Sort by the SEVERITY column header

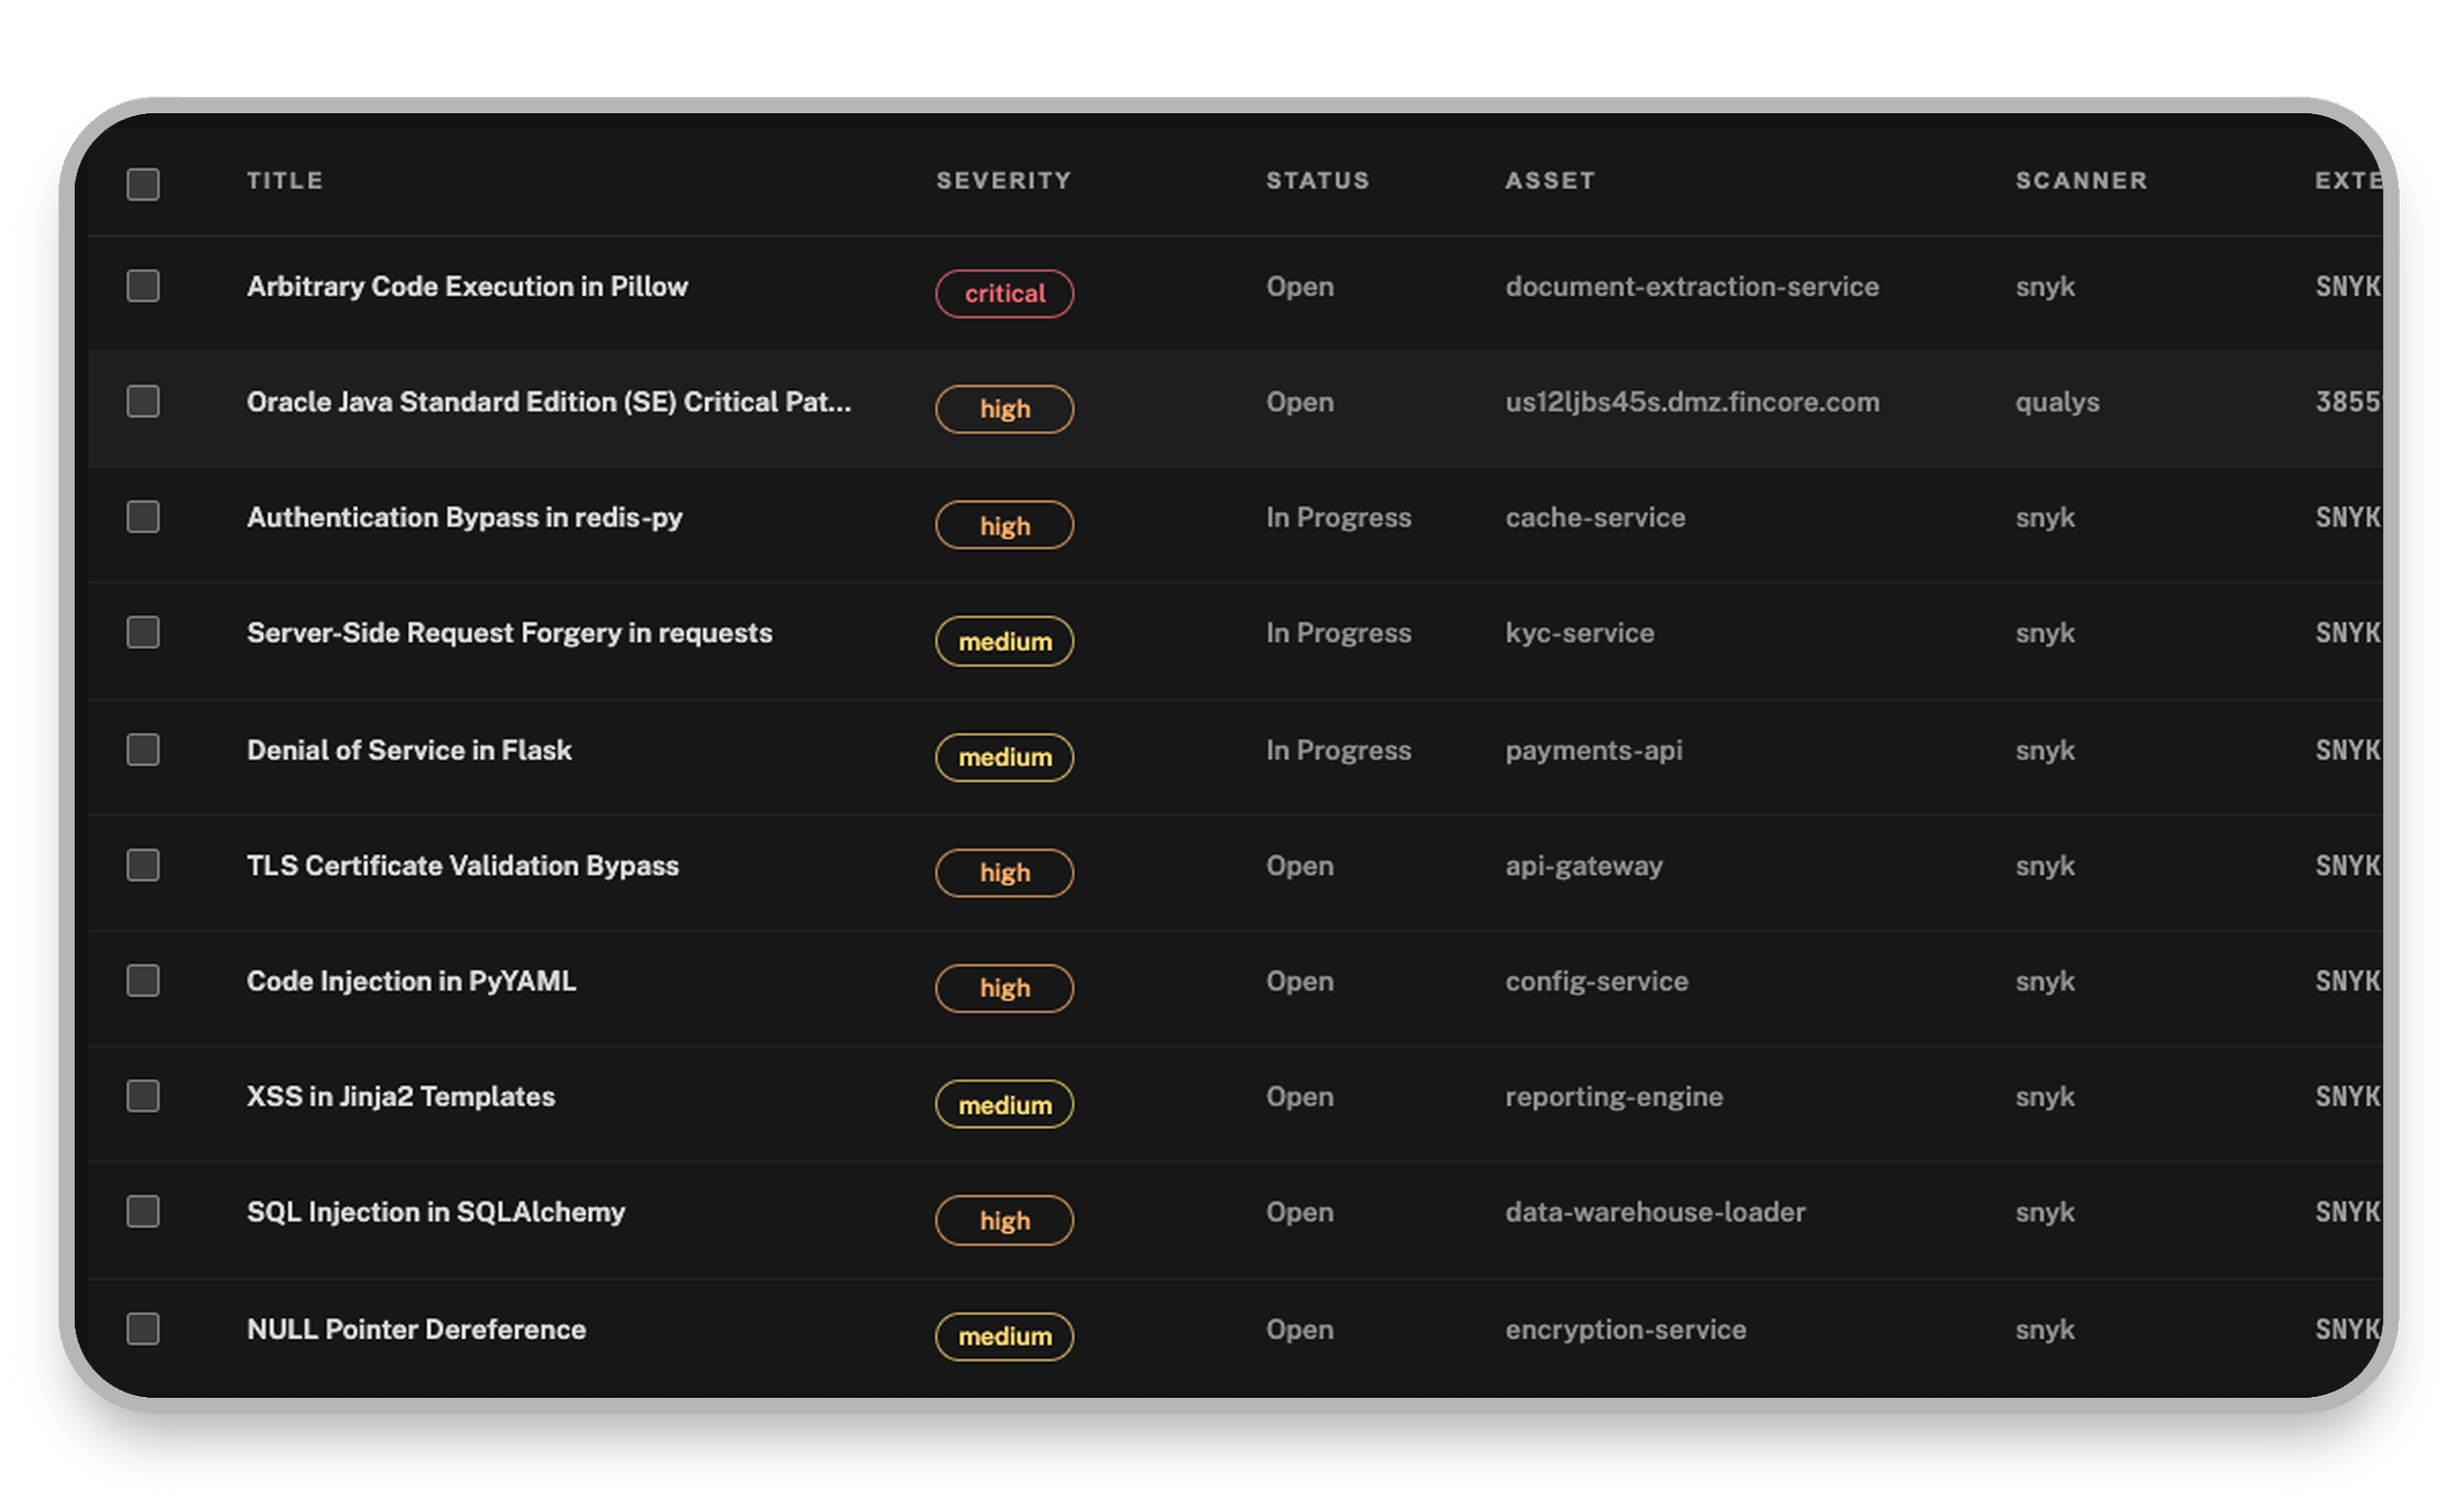tap(1003, 181)
